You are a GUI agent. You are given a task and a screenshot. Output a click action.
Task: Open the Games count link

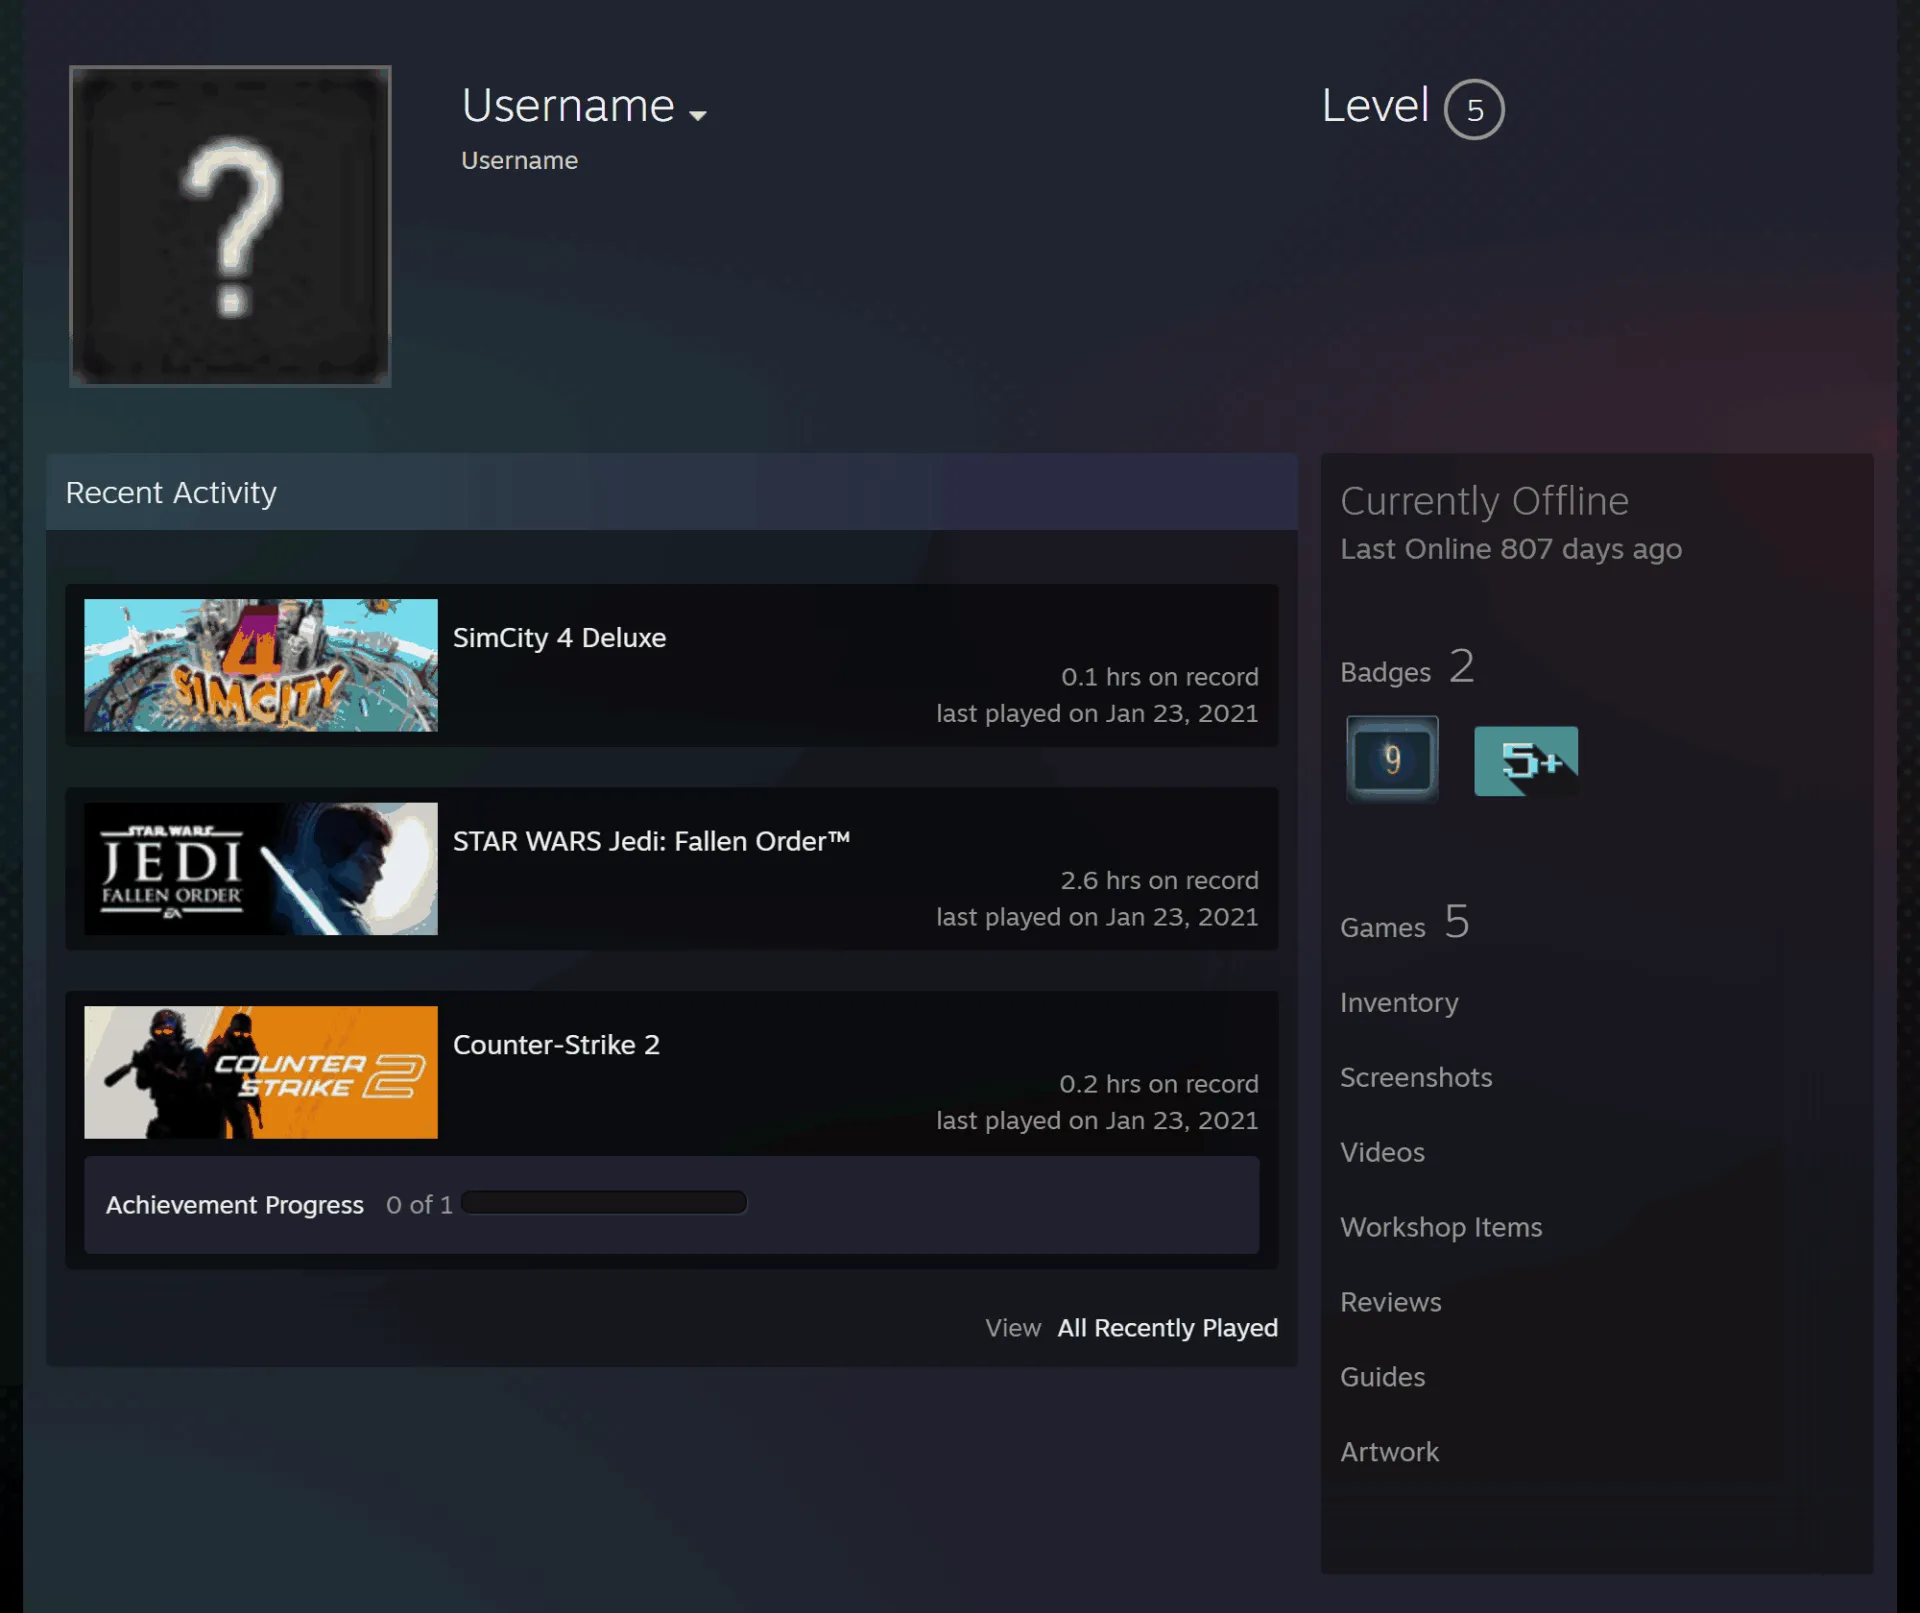click(1405, 922)
